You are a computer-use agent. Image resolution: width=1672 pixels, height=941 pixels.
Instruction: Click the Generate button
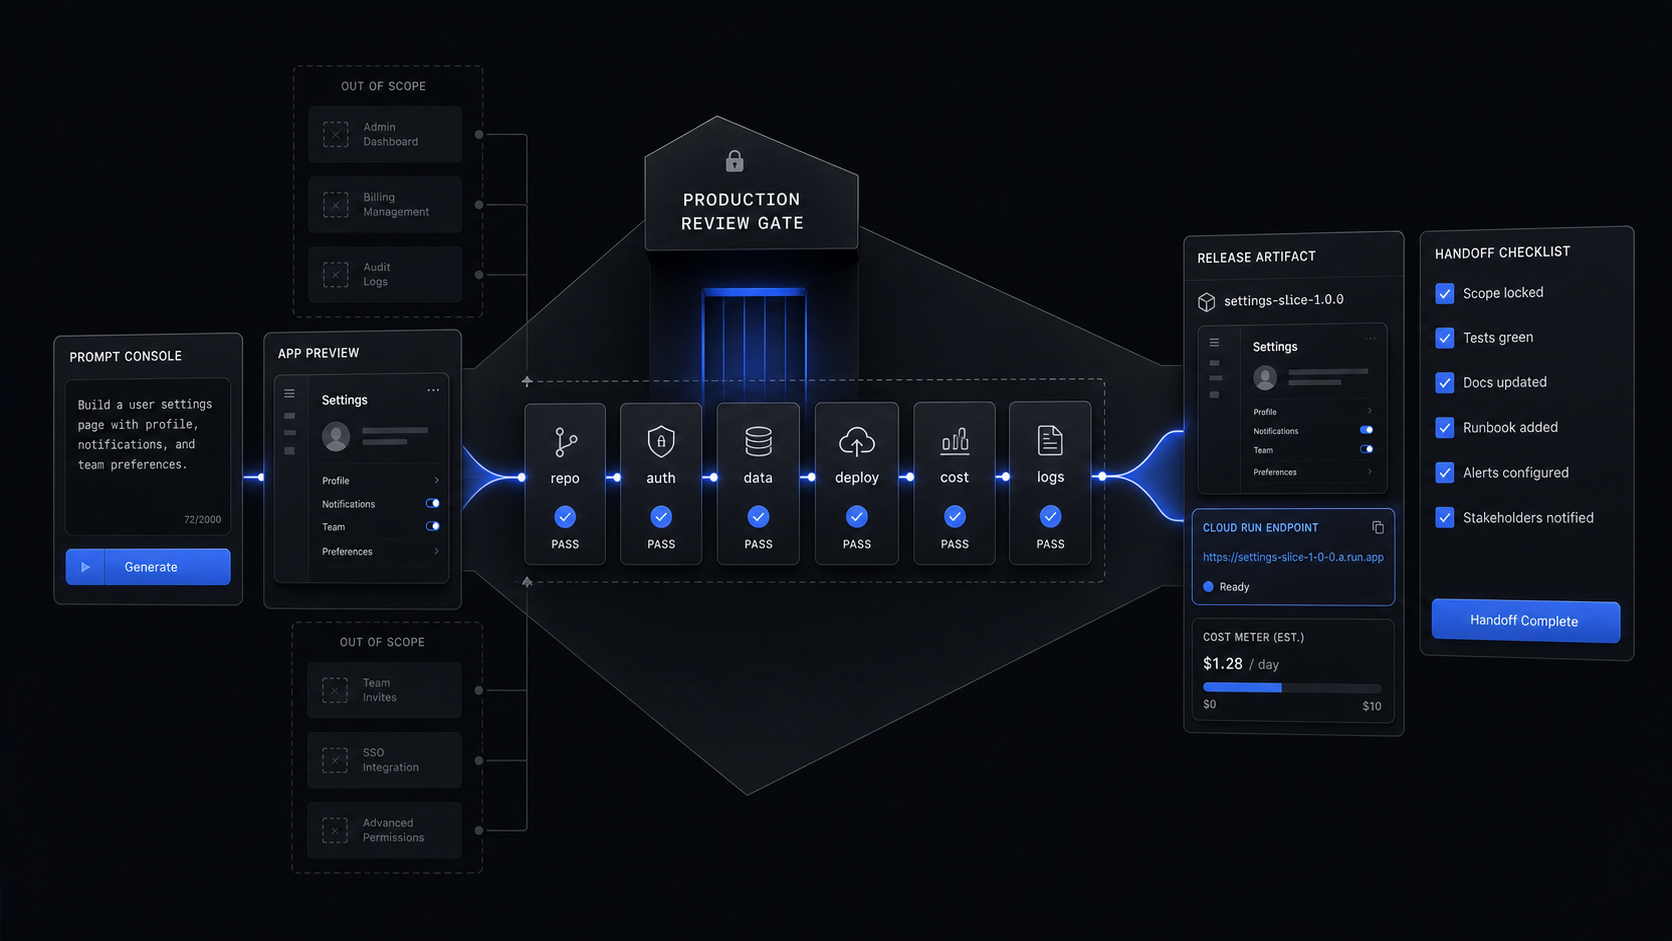148,567
